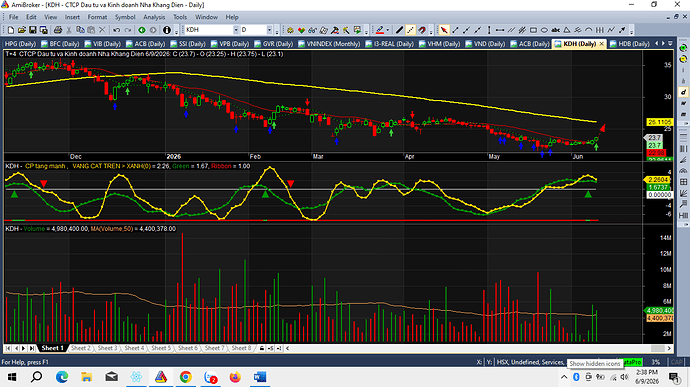Open the Format menu
This screenshot has width=690, height=387.
[x=97, y=17]
